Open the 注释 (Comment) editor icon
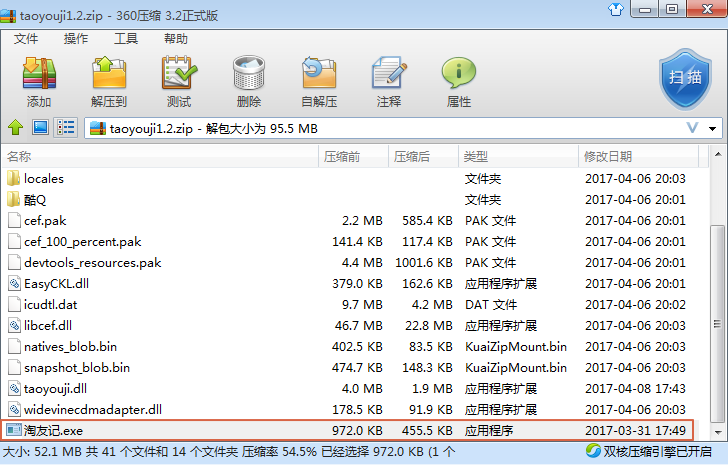The image size is (728, 465). (x=389, y=73)
